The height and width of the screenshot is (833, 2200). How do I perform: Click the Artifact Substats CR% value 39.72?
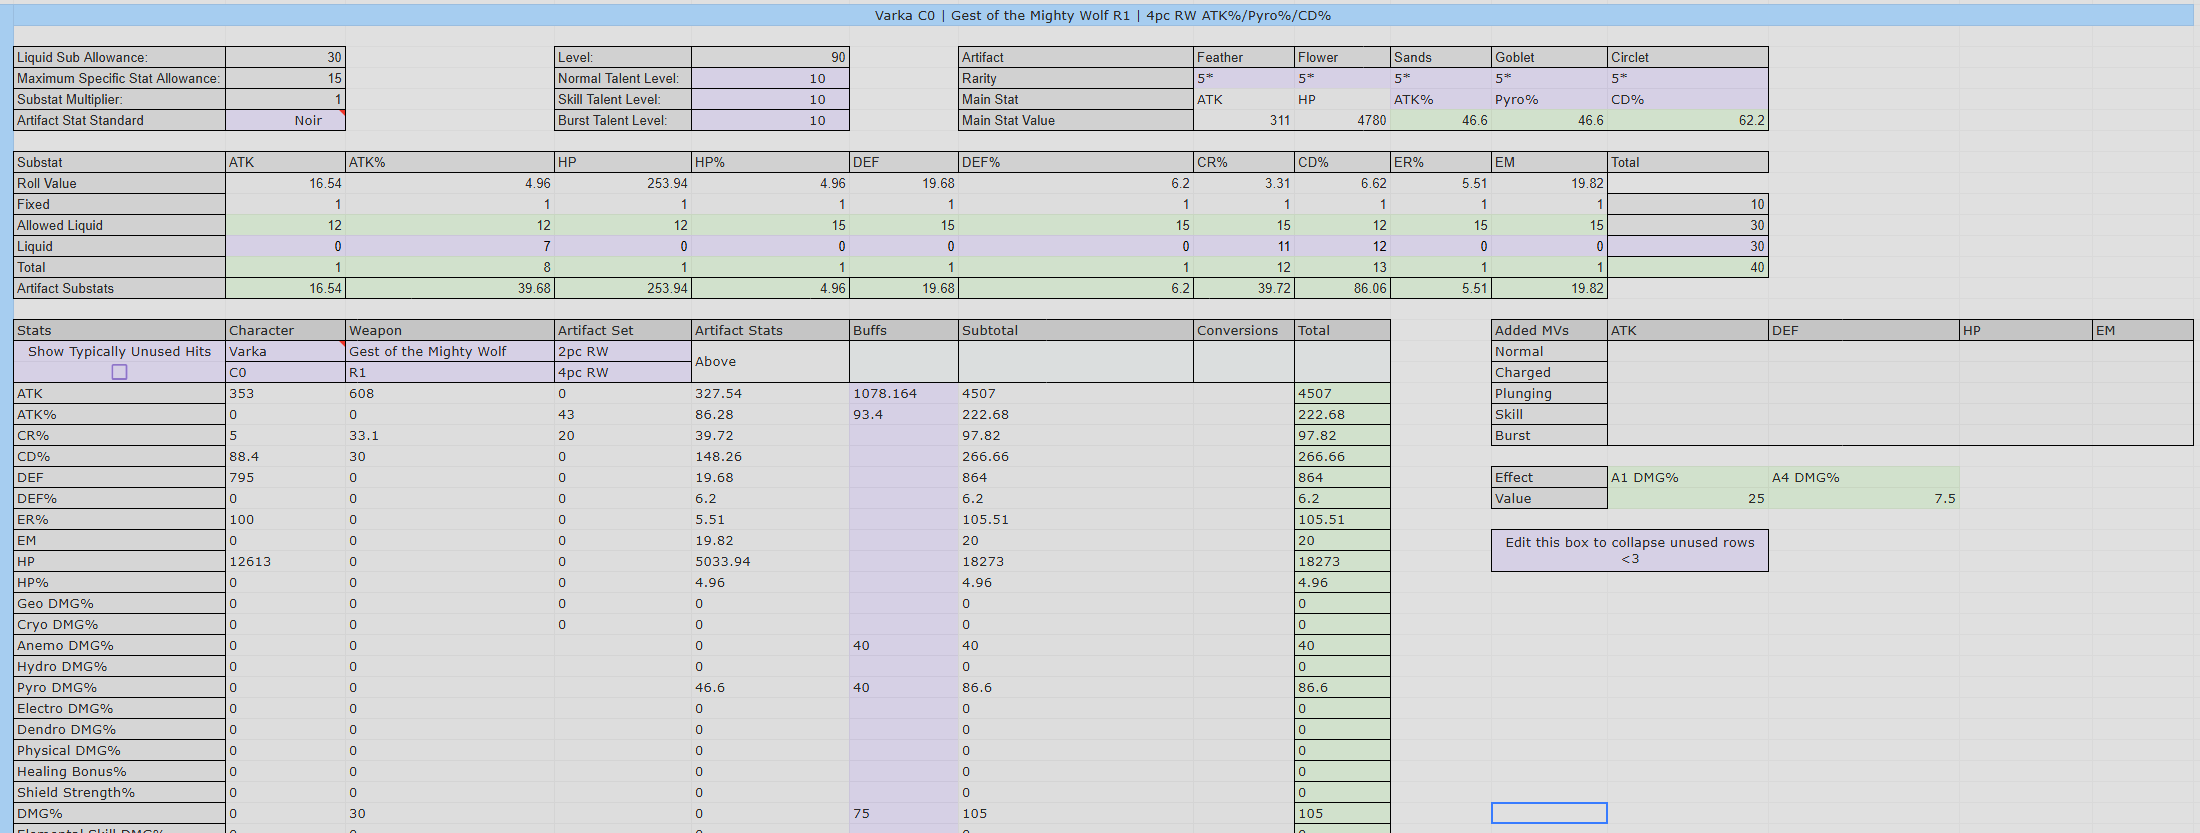1244,288
